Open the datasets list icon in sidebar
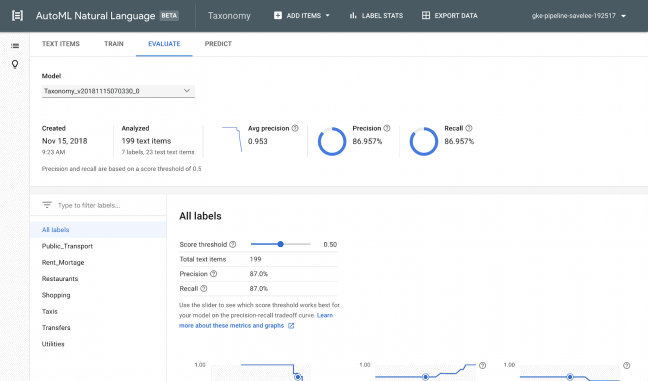 click(15, 46)
